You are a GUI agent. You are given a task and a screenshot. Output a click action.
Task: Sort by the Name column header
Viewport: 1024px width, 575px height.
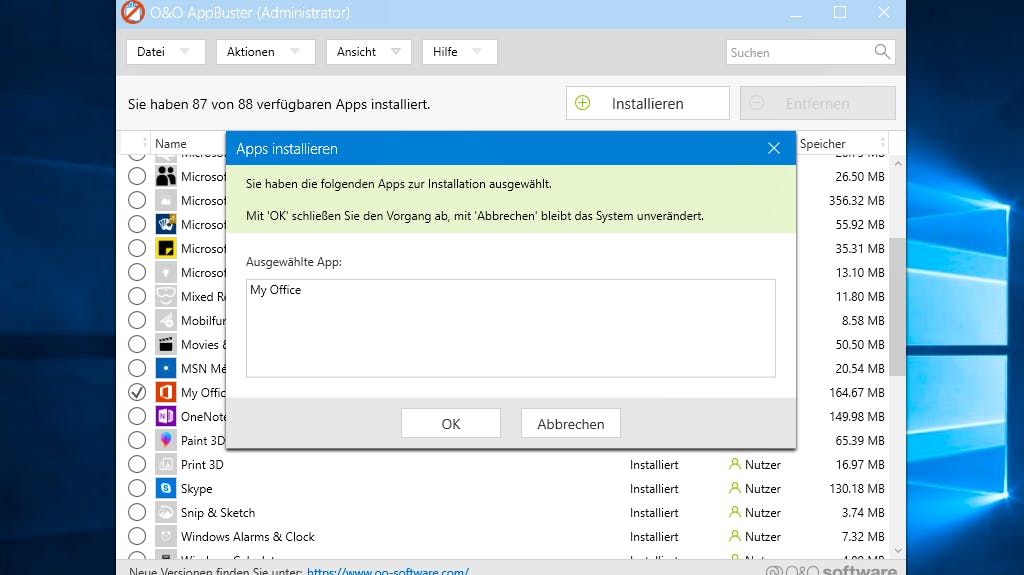point(170,144)
